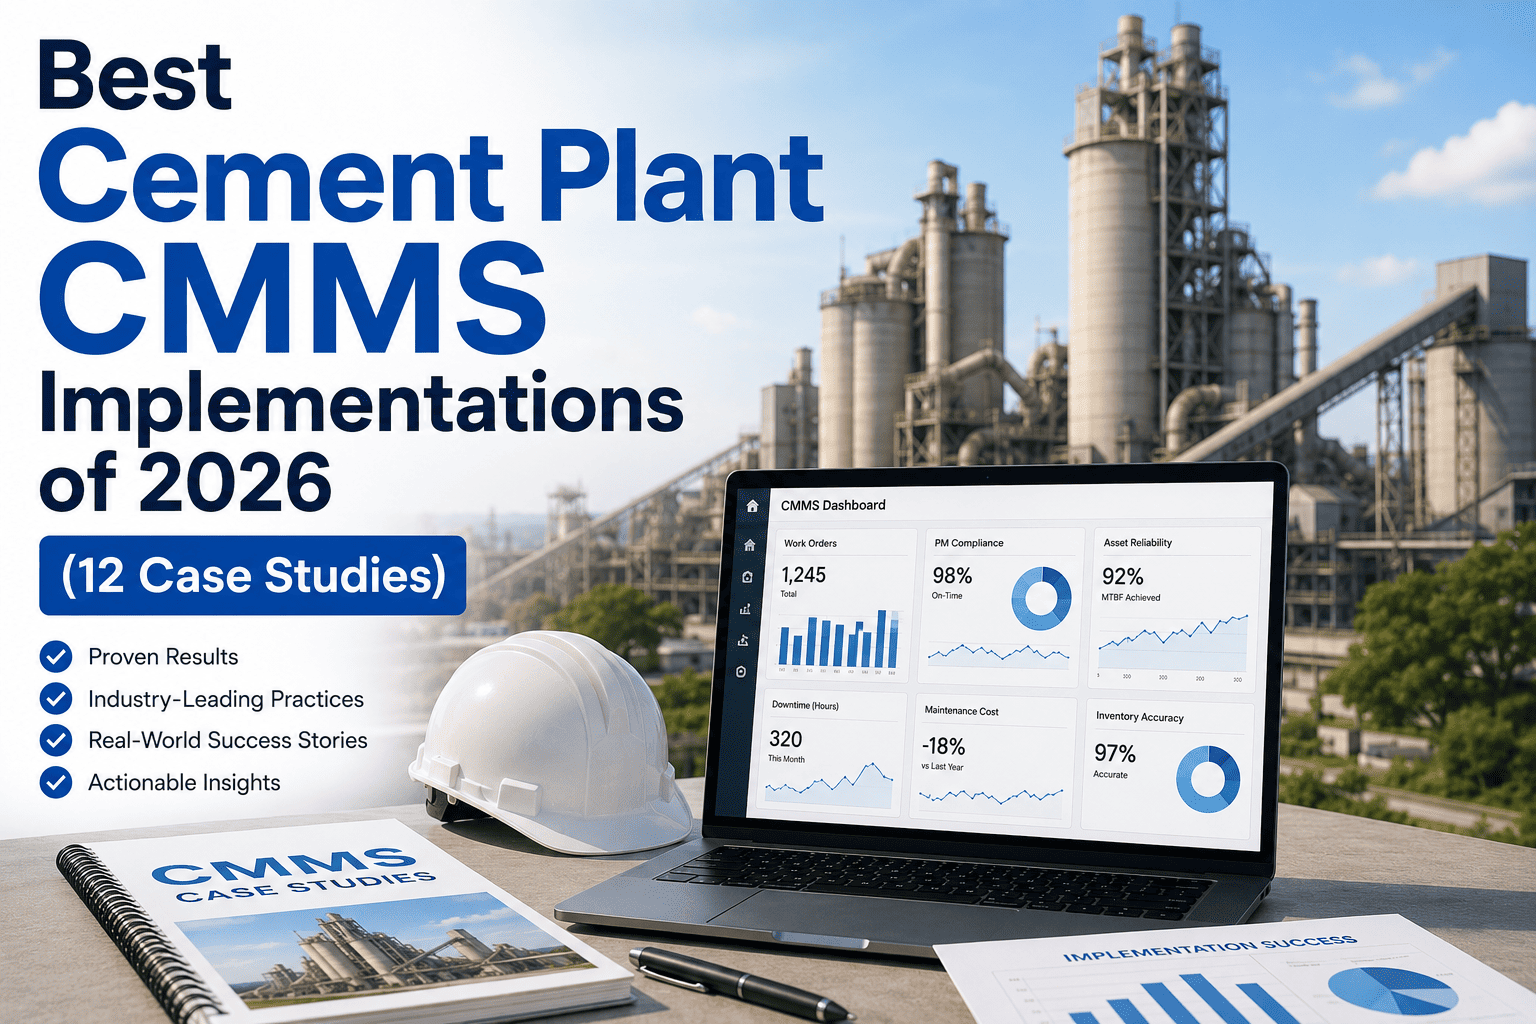Click the Inventory Accuracy donut chart

(x=1207, y=779)
